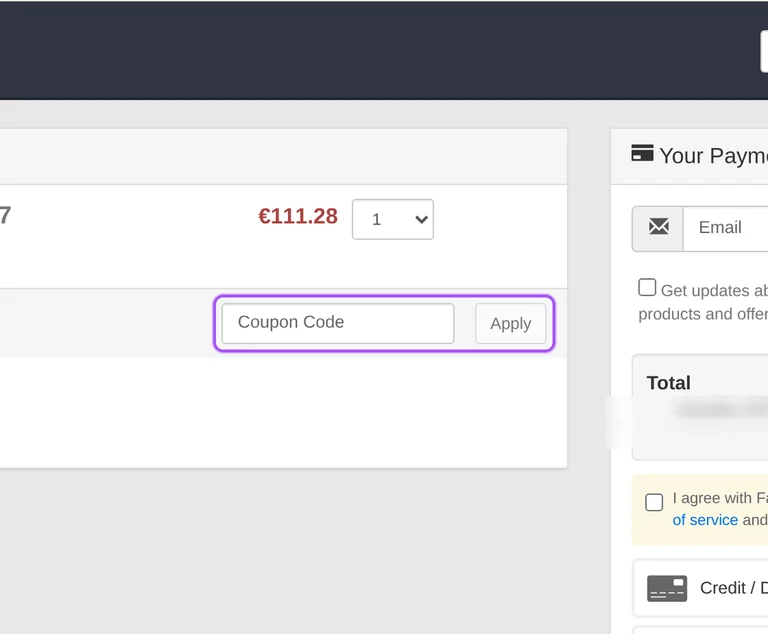Click into the Email address field

pos(725,229)
